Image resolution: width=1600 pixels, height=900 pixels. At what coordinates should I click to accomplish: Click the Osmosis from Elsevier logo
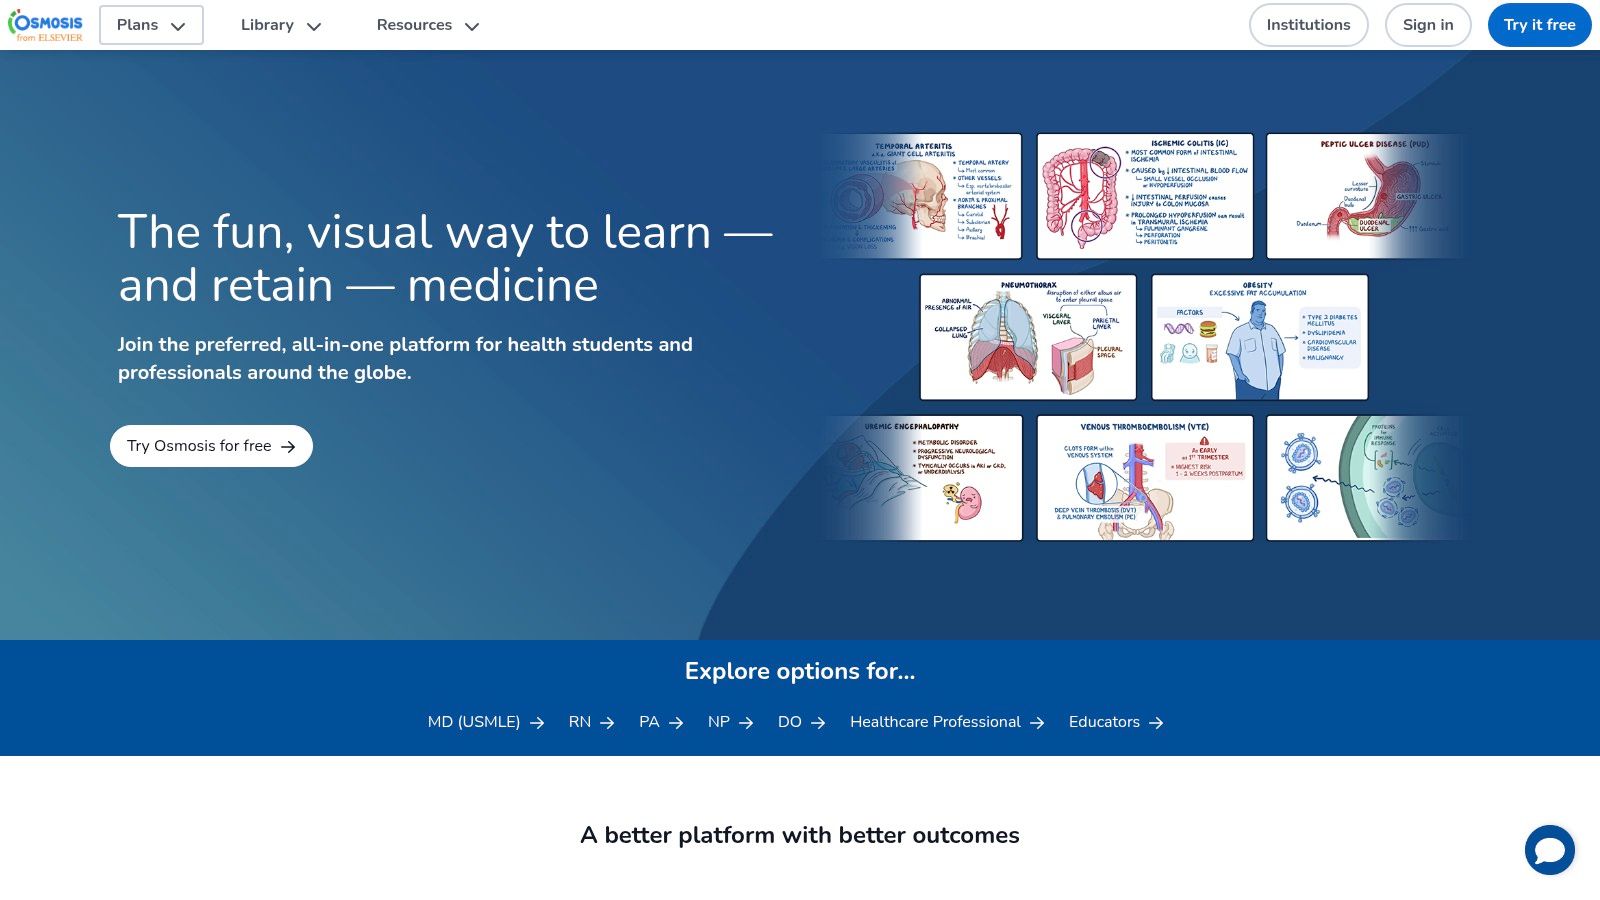(x=46, y=25)
